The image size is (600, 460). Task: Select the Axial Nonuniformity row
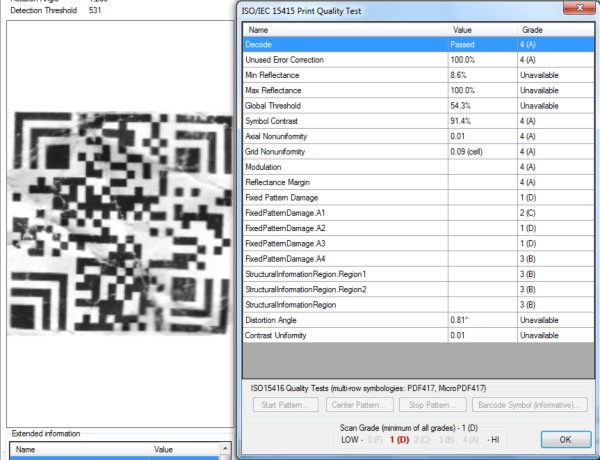pos(345,136)
